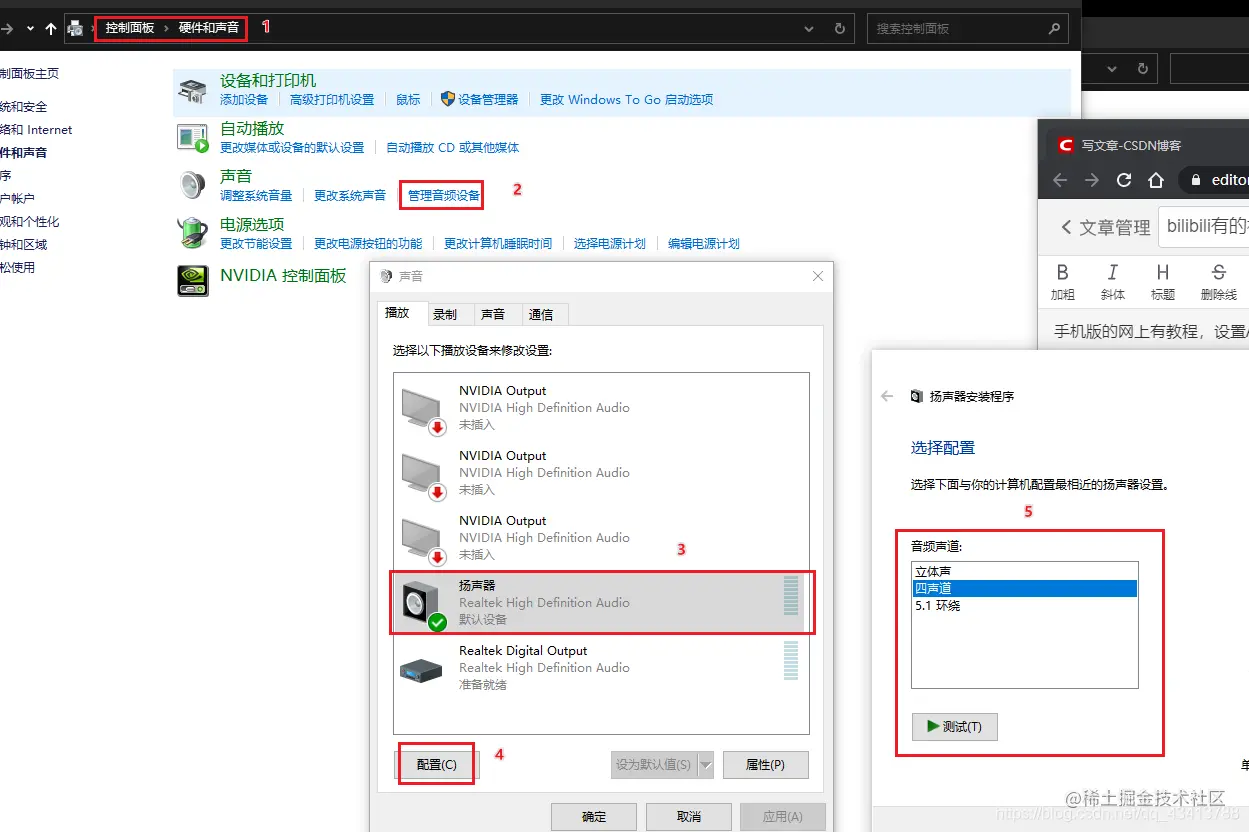
Task: Expand the recent locations dropdown arrow
Action: click(29, 29)
